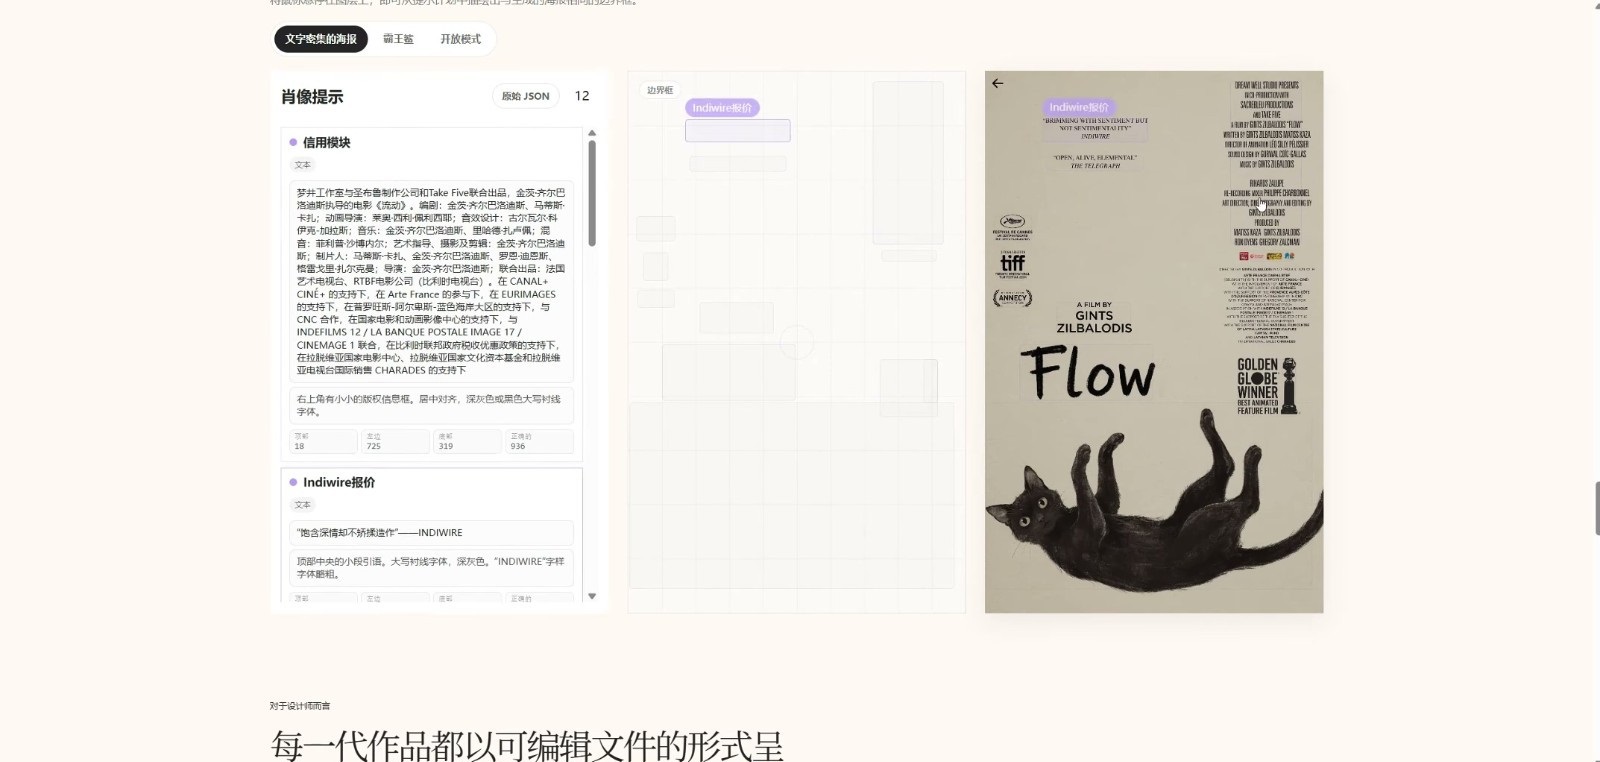
Task: Click the purple dot beside Indiwire报价 heading
Action: [293, 482]
